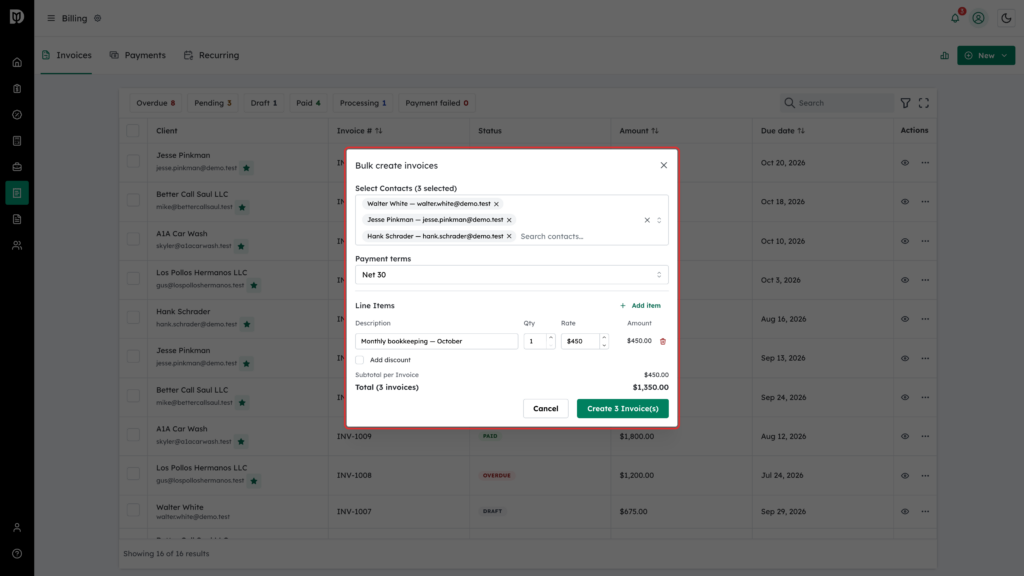Switch to the Payments tab
This screenshot has height=576, width=1024.
tap(138, 56)
